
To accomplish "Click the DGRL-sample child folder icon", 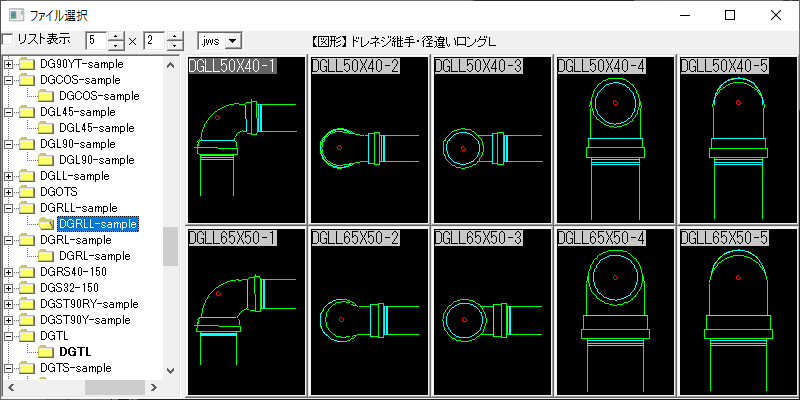I will click(x=46, y=256).
